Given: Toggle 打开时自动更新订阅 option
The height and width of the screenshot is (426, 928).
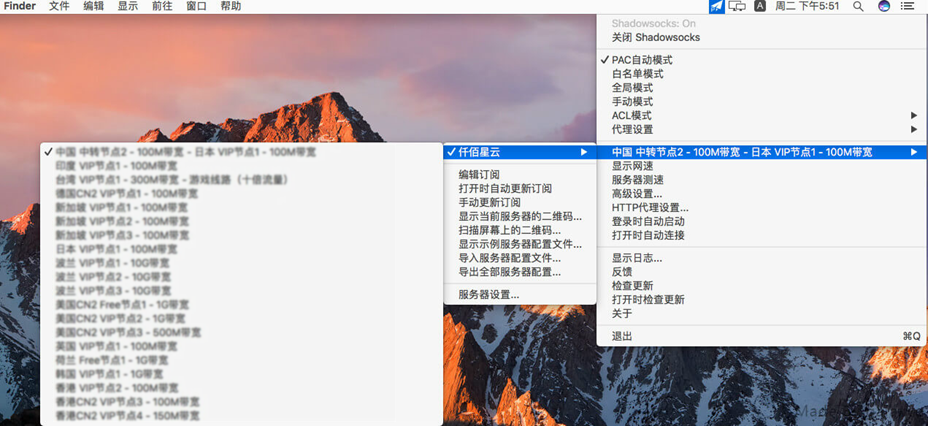Looking at the screenshot, I should 504,188.
